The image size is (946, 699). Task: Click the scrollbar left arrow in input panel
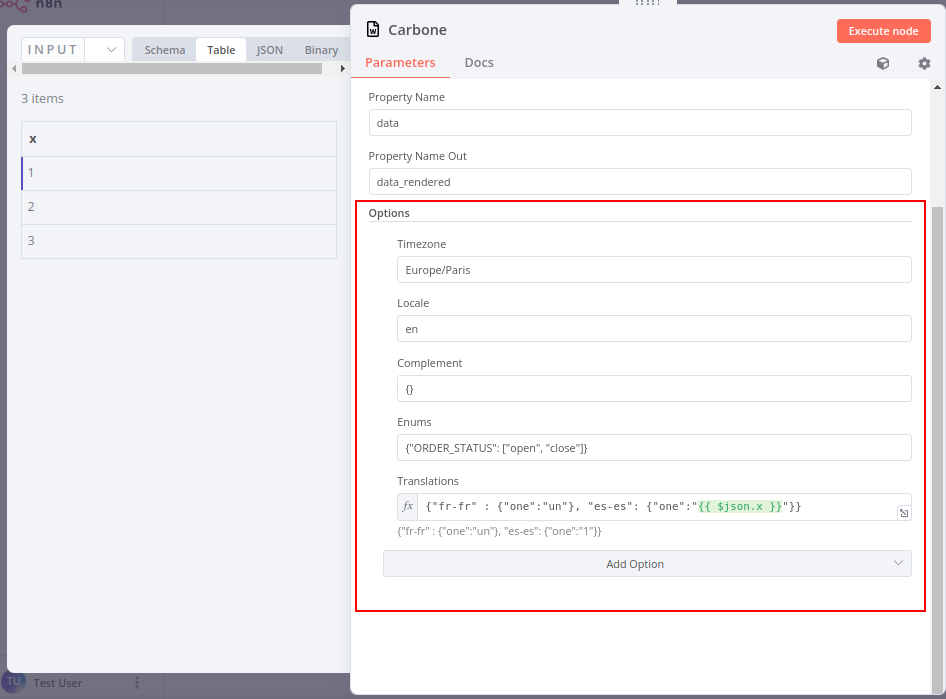click(14, 69)
